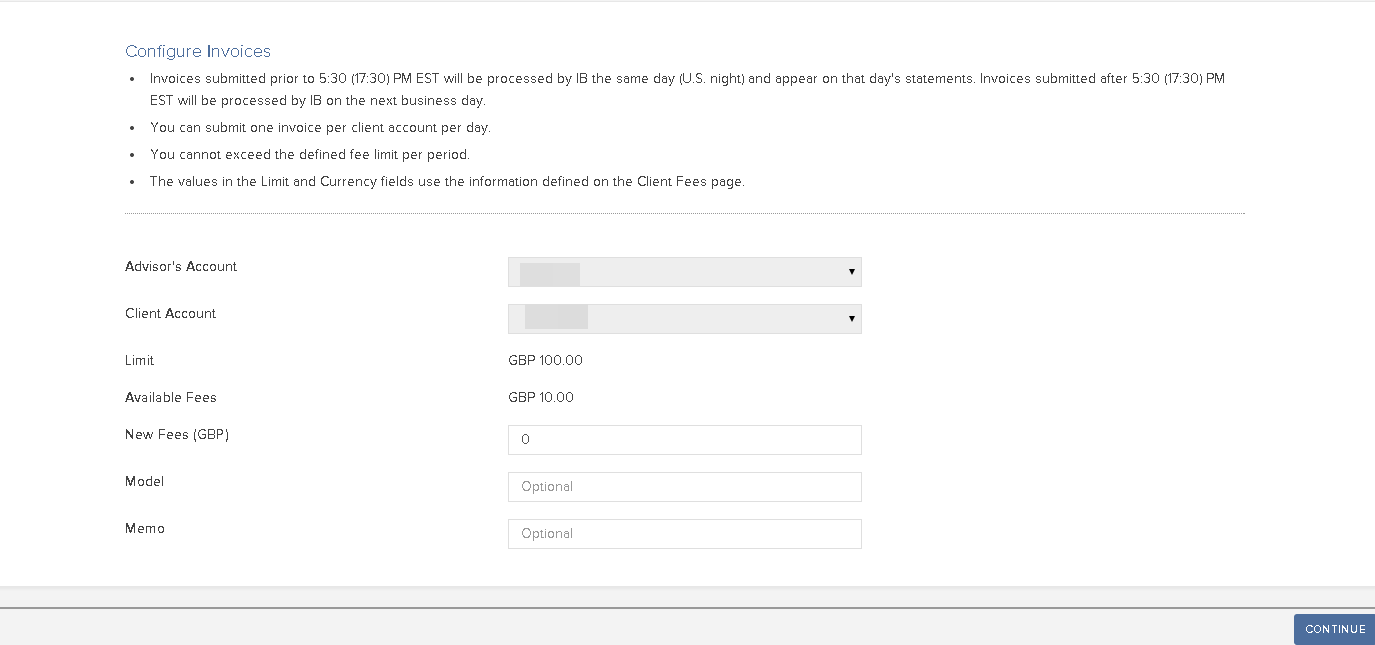This screenshot has width=1375, height=645.
Task: Click the Continue button
Action: pyautogui.click(x=1334, y=629)
